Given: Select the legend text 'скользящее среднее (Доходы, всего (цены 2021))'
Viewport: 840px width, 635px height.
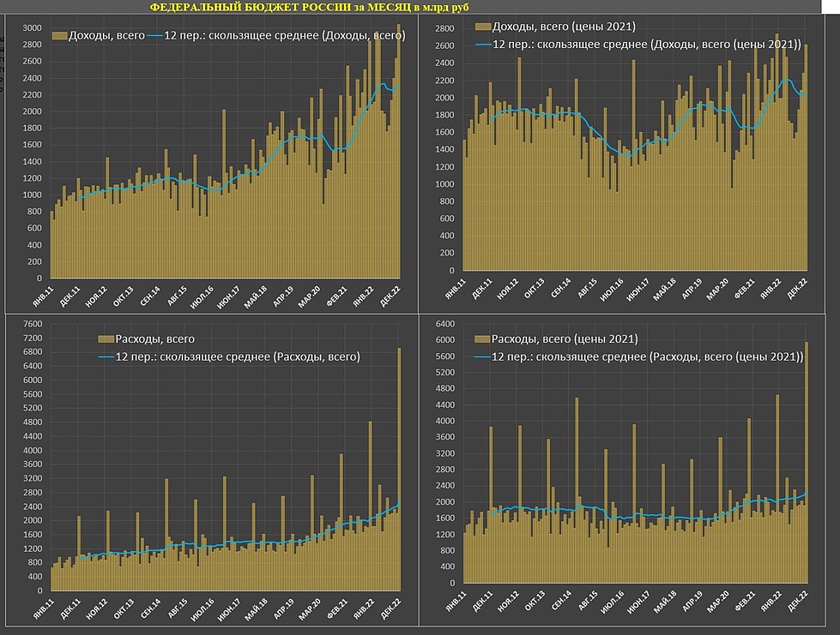Looking at the screenshot, I should 650,44.
